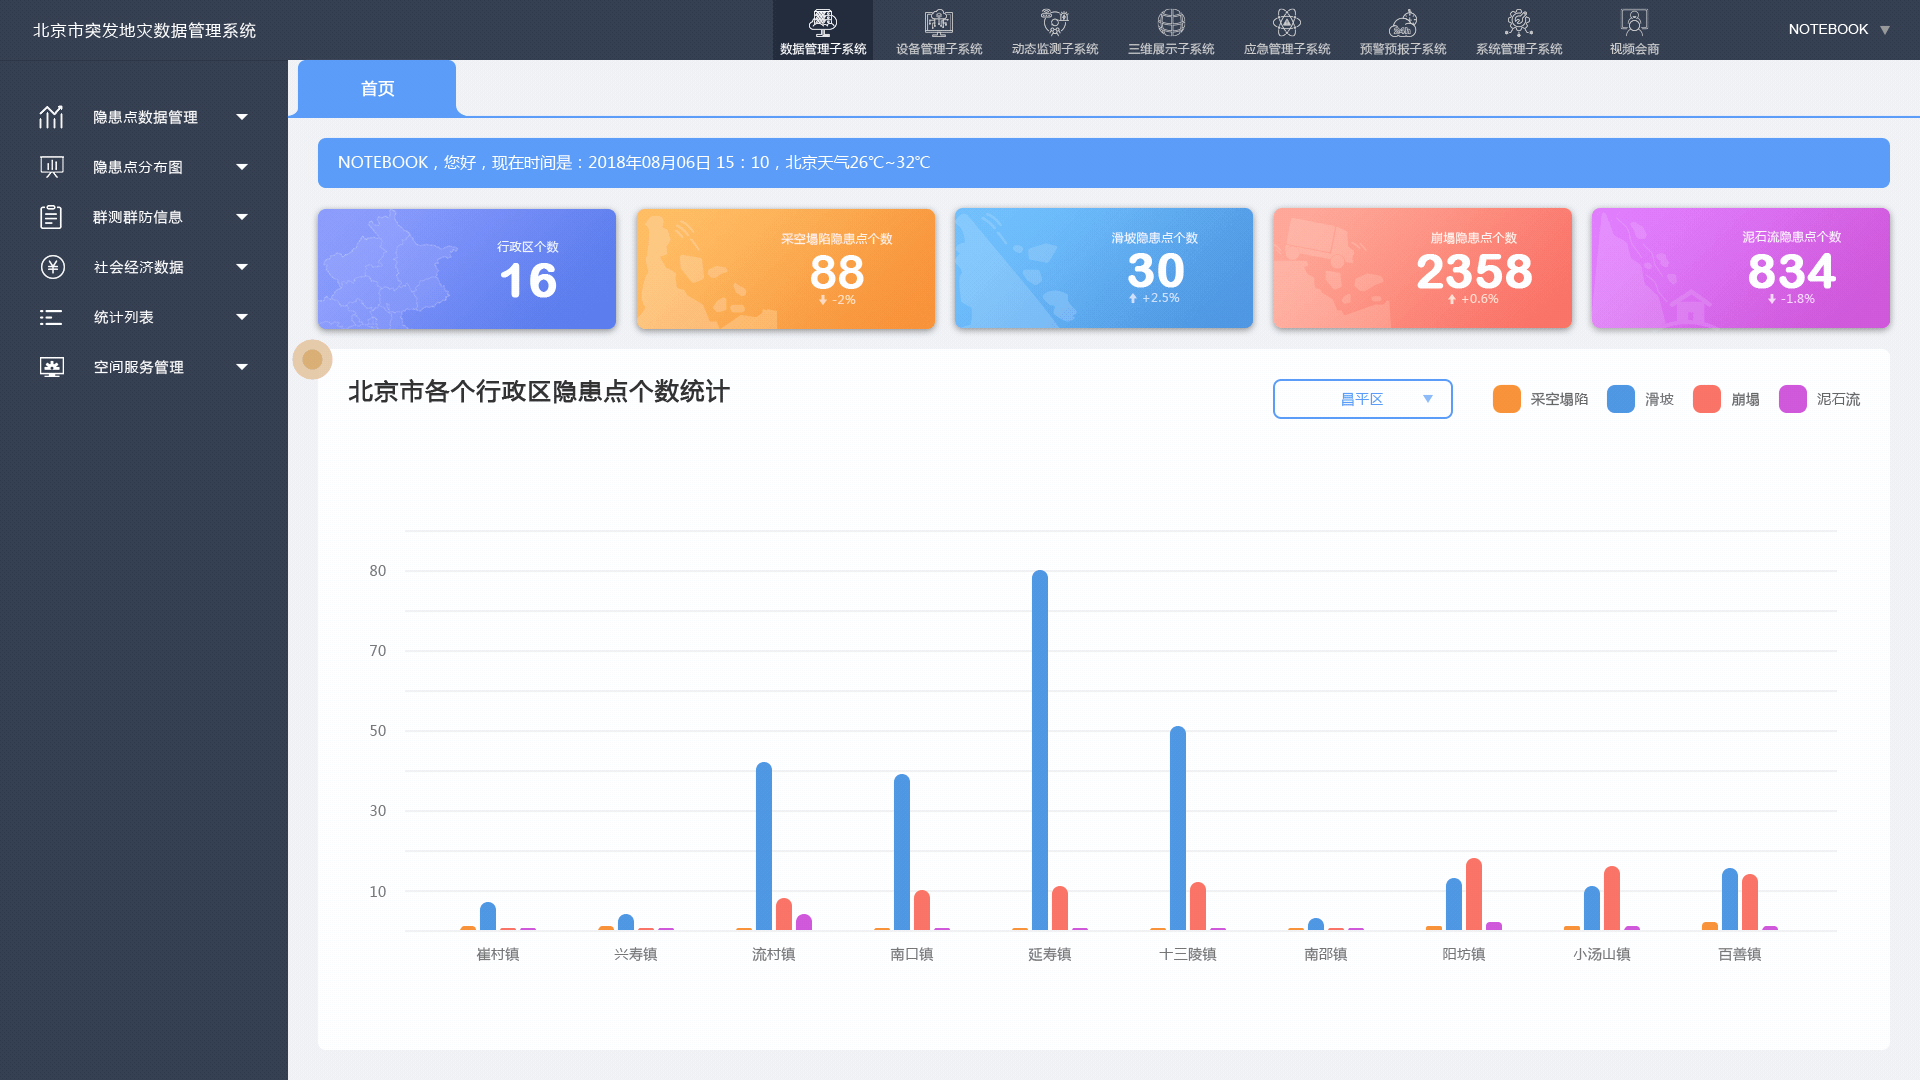Open the 数据管理子系统 module icon

[822, 25]
